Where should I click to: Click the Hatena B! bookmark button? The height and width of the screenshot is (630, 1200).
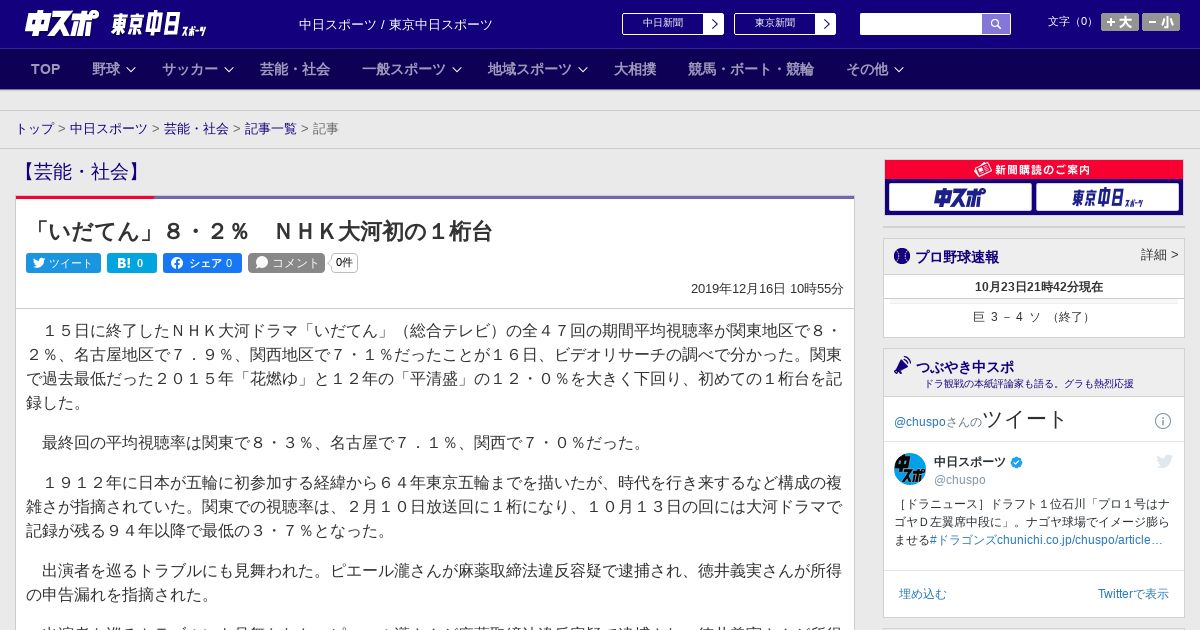point(132,263)
